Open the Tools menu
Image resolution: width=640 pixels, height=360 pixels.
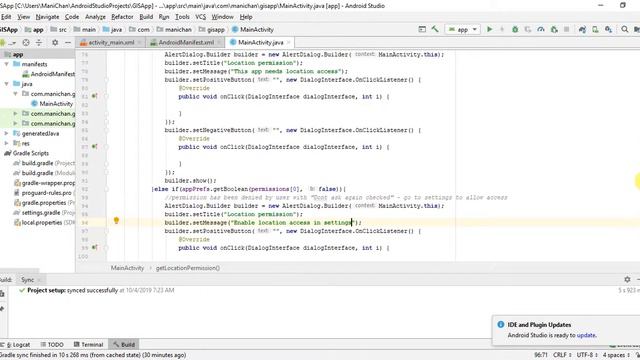[x=182, y=17]
